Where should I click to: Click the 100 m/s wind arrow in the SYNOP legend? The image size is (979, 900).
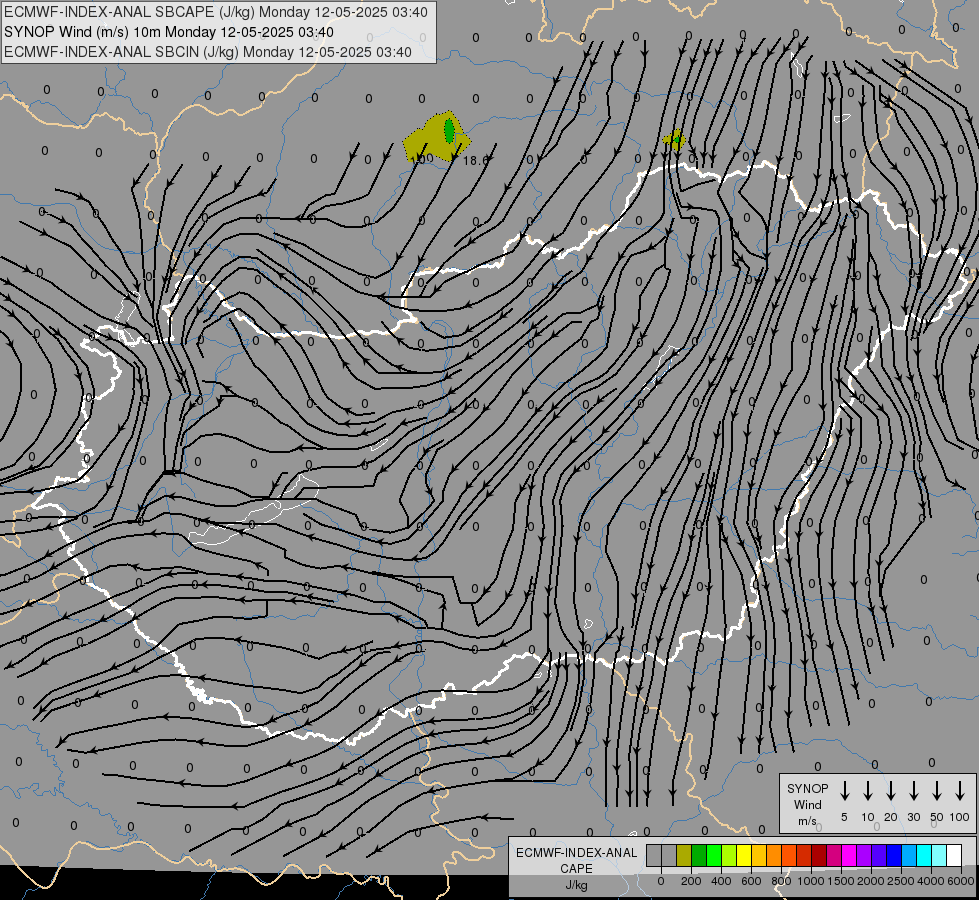pyautogui.click(x=960, y=792)
